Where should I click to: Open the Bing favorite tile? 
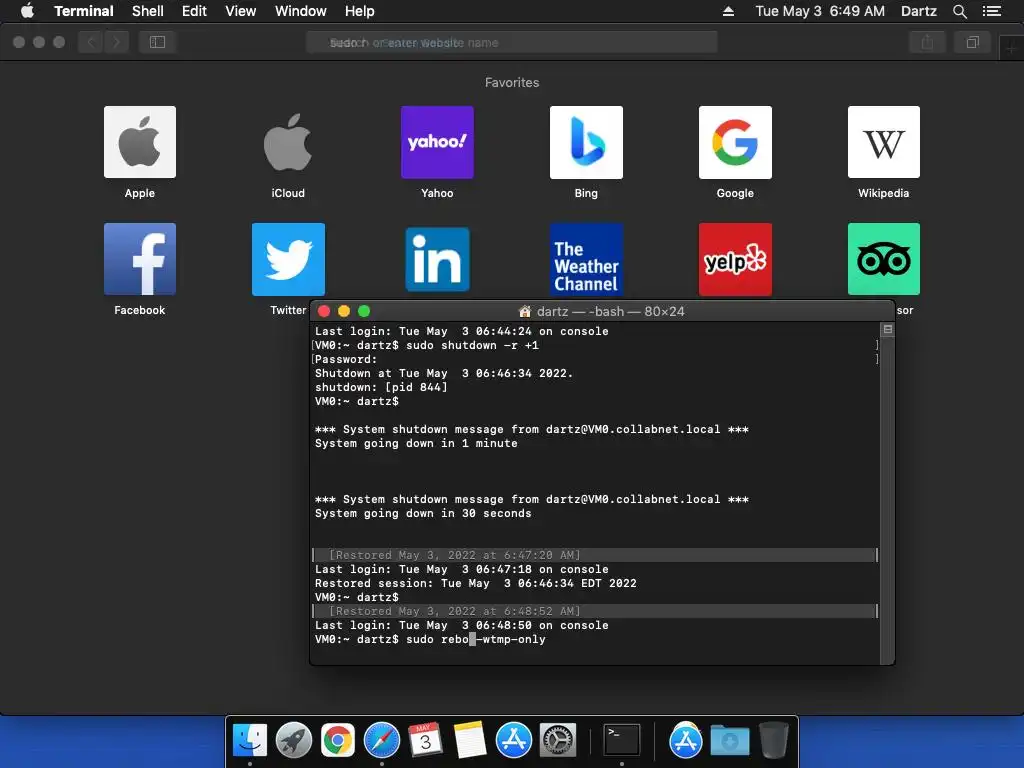click(586, 142)
